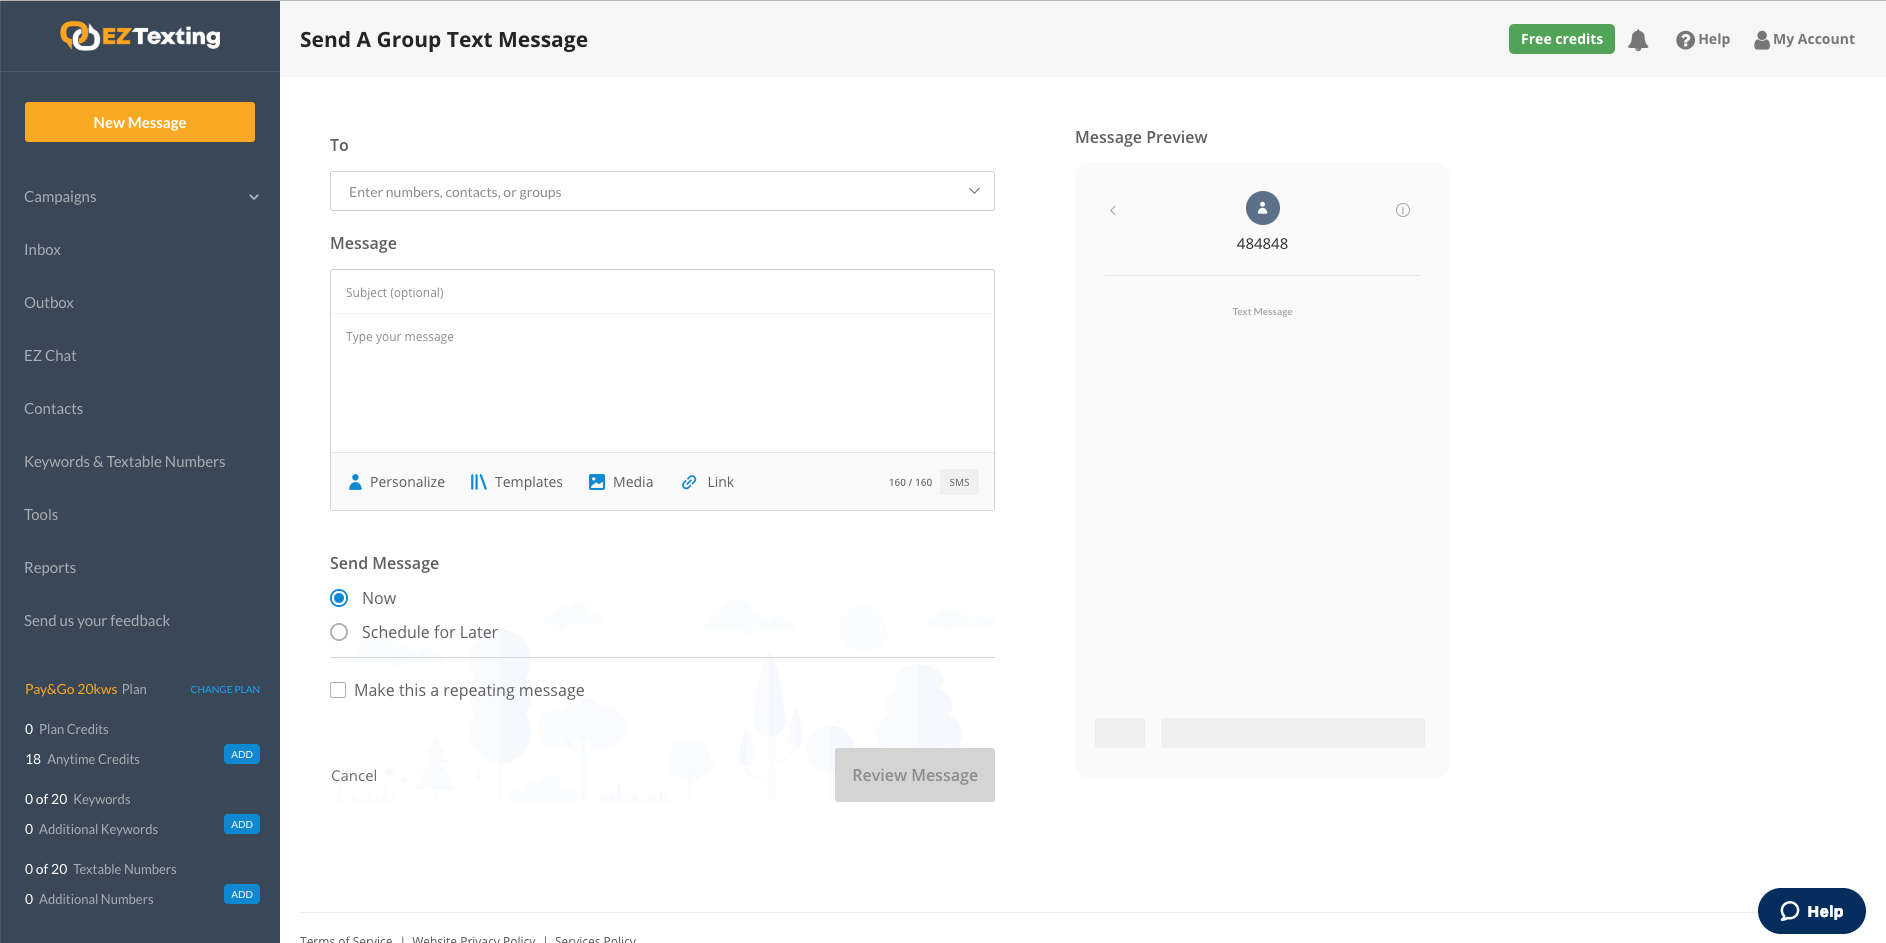The height and width of the screenshot is (943, 1886).
Task: Open the recipients dropdown arrow
Action: point(974,191)
